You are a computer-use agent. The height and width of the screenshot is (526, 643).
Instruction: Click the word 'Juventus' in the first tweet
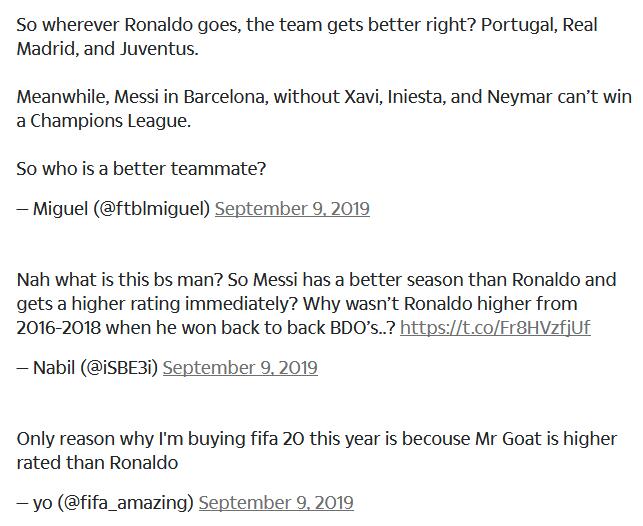[159, 49]
